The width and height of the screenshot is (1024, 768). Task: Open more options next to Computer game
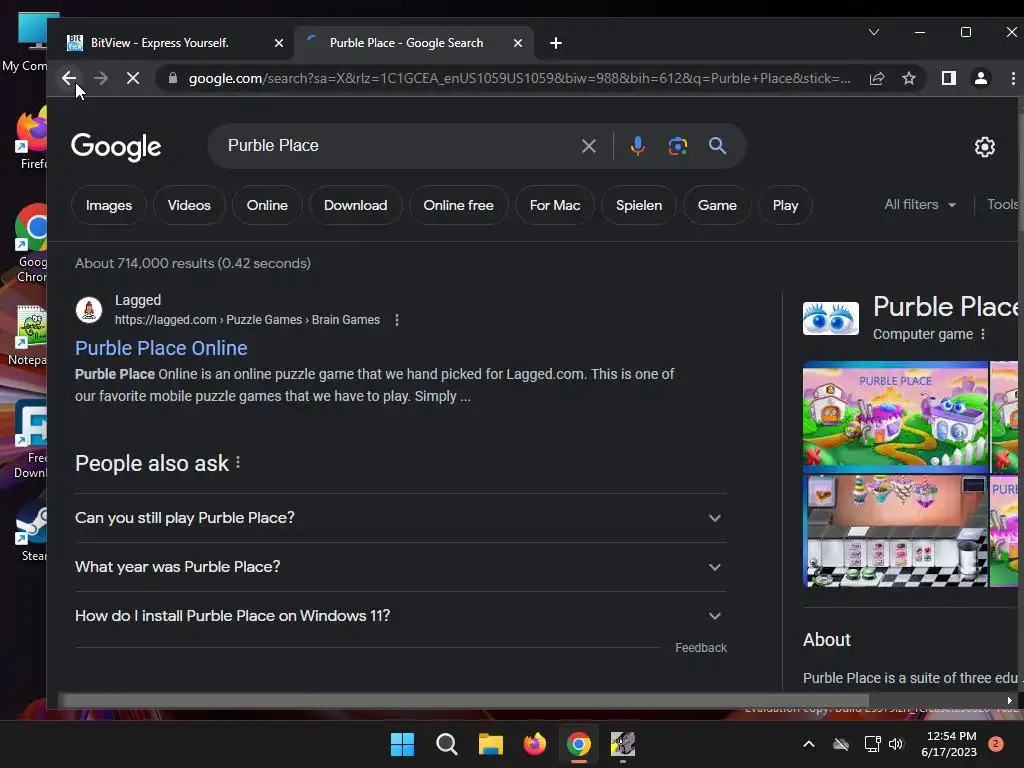tap(983, 334)
